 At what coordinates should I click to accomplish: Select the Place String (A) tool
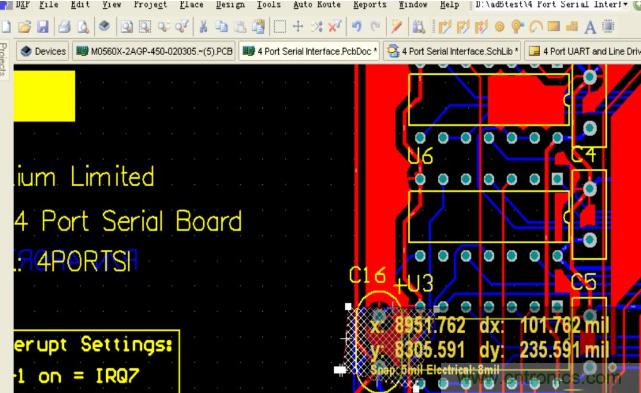tap(590, 27)
